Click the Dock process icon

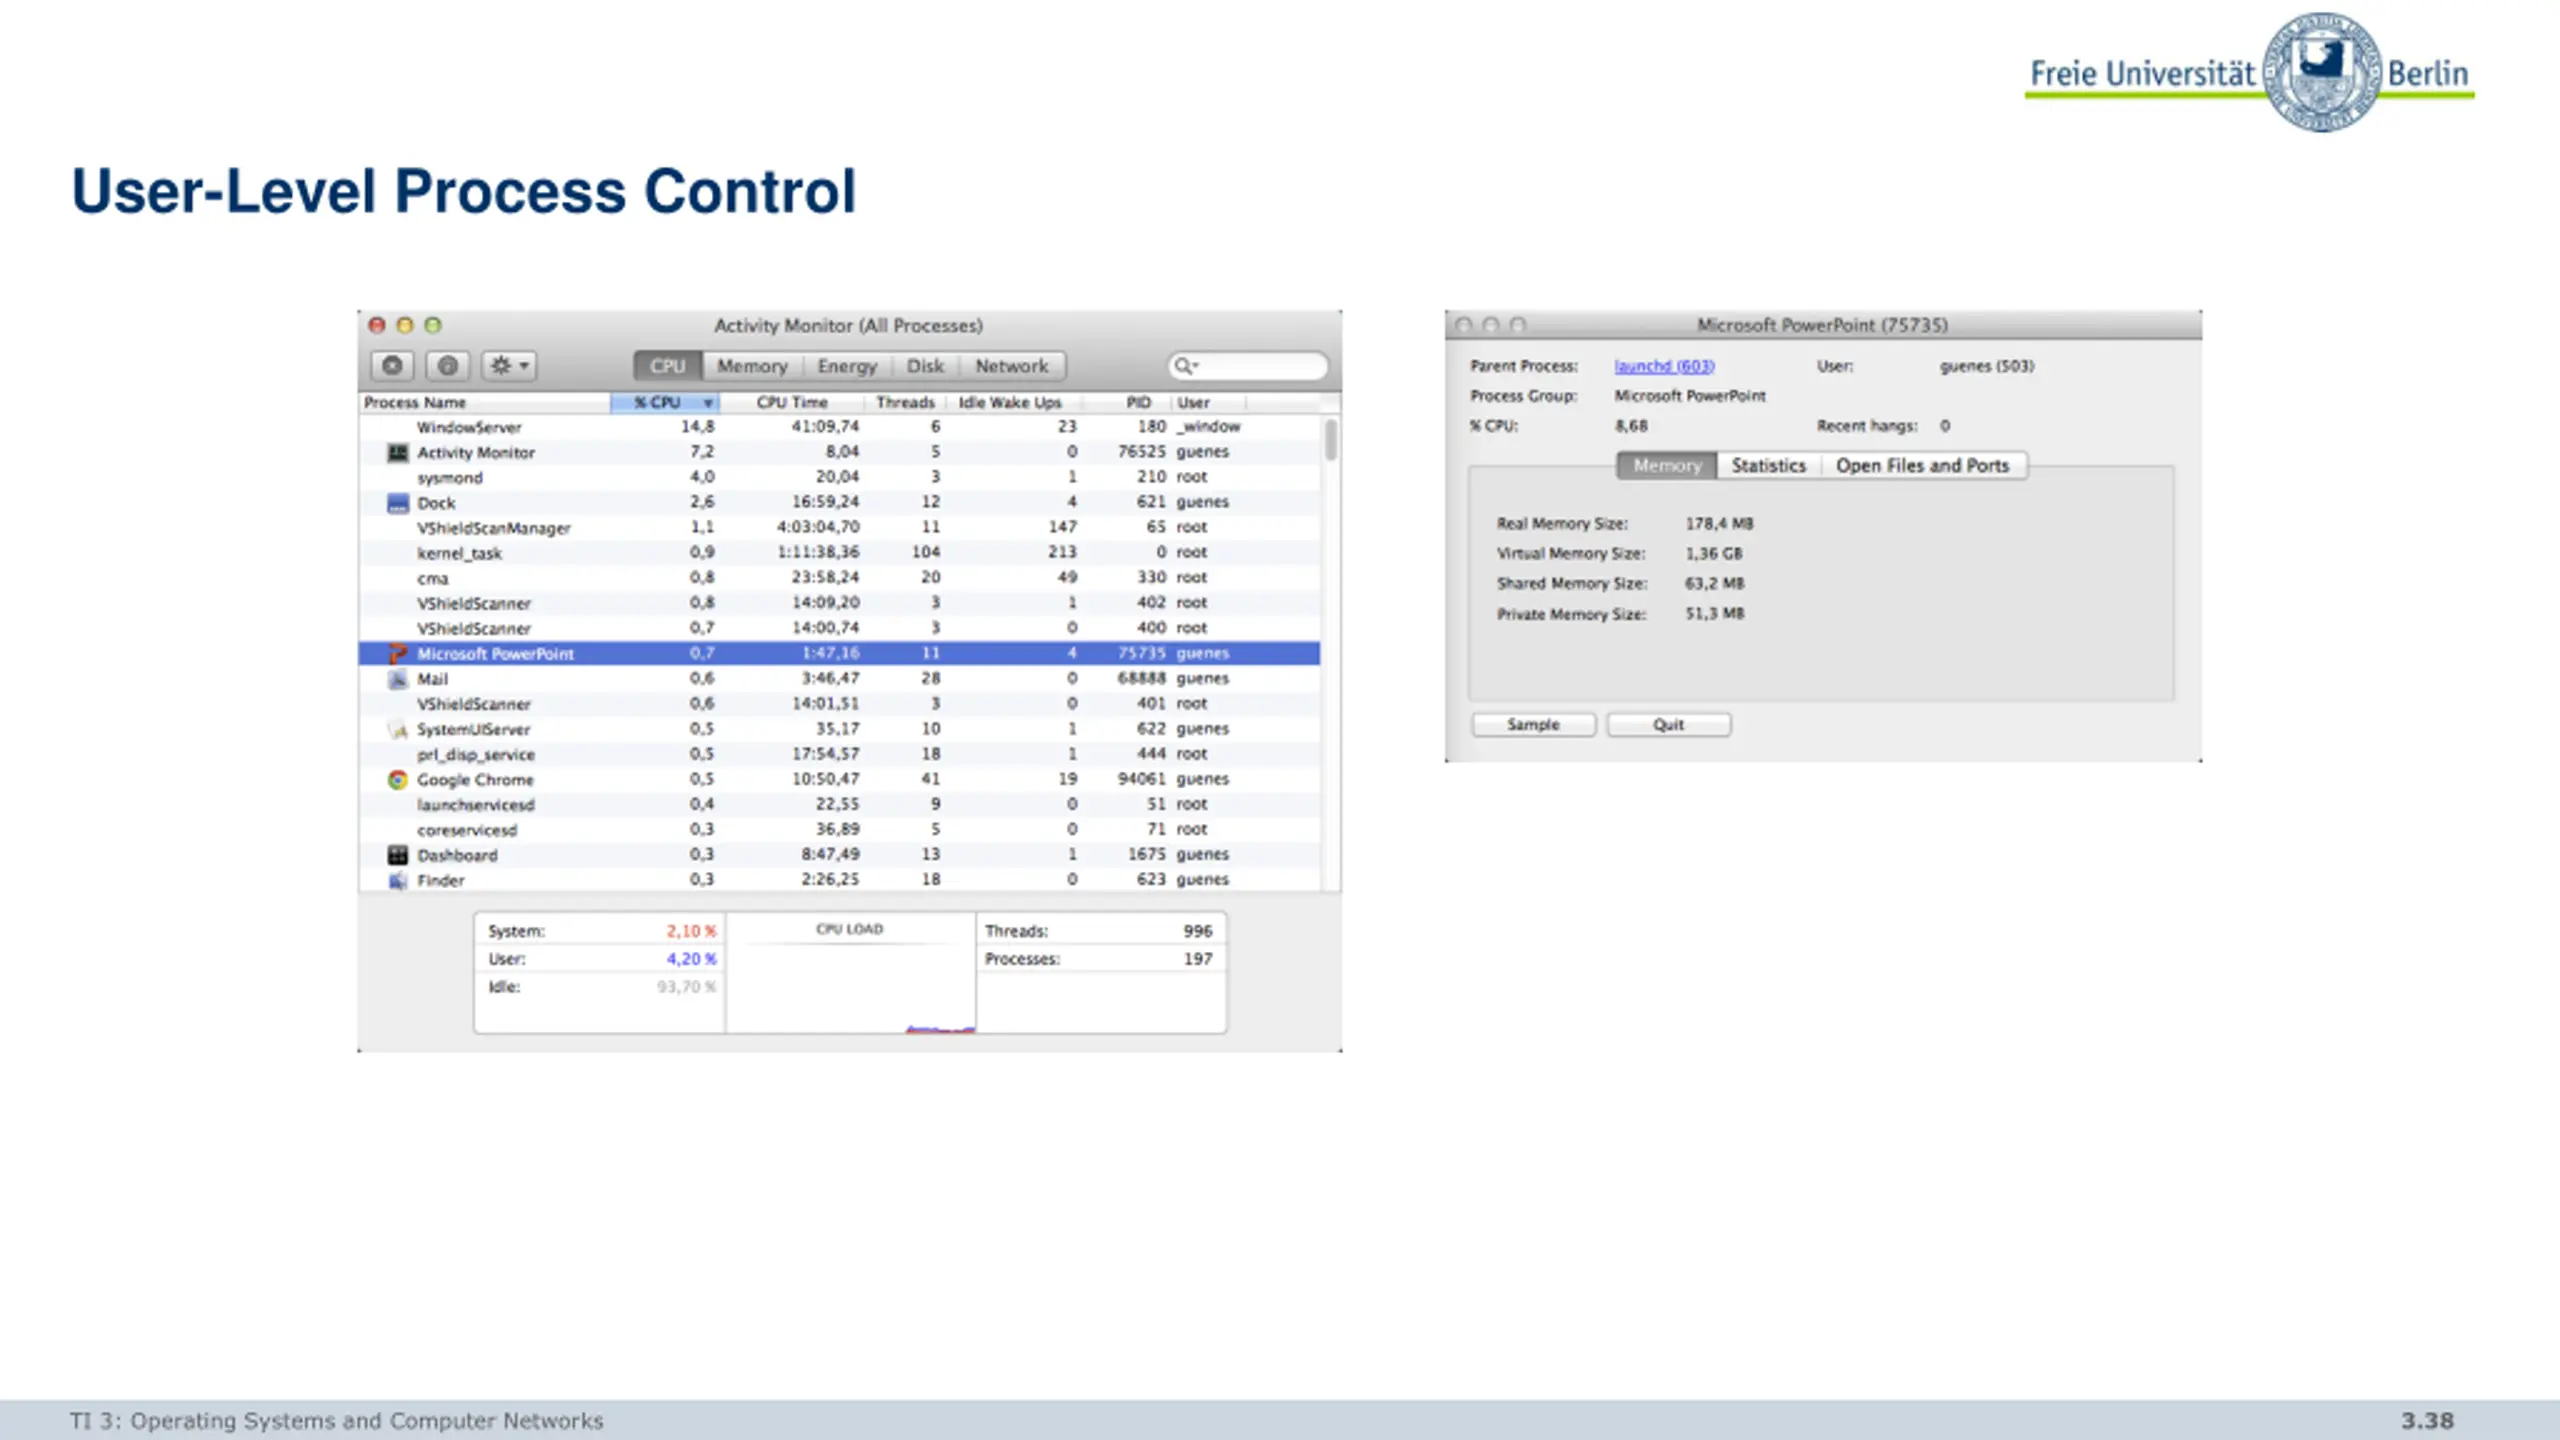pyautogui.click(x=398, y=502)
